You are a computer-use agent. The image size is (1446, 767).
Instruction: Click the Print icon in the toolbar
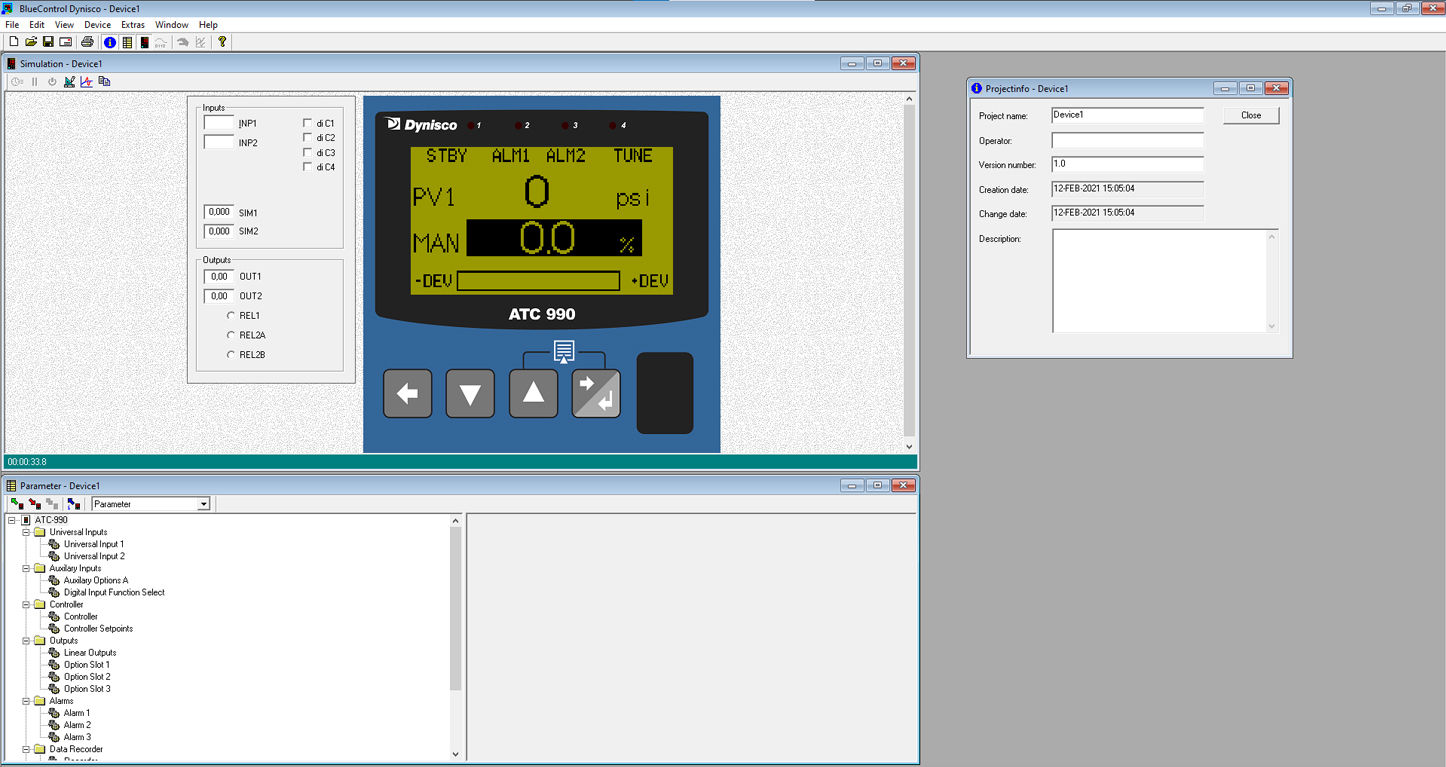pyautogui.click(x=87, y=42)
